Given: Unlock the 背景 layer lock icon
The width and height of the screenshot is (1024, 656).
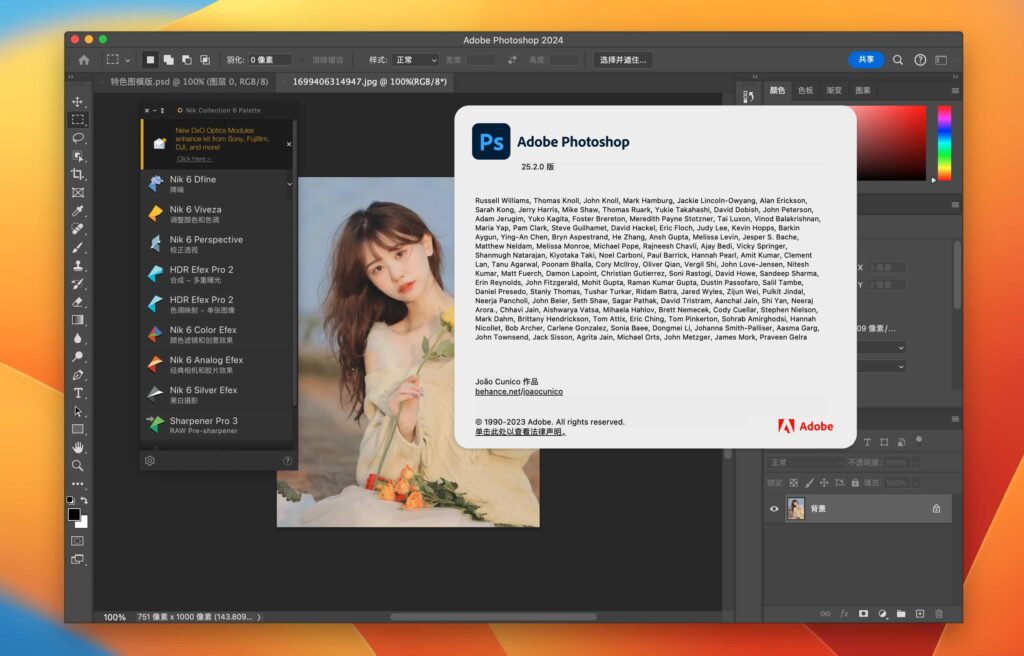Looking at the screenshot, I should [936, 508].
